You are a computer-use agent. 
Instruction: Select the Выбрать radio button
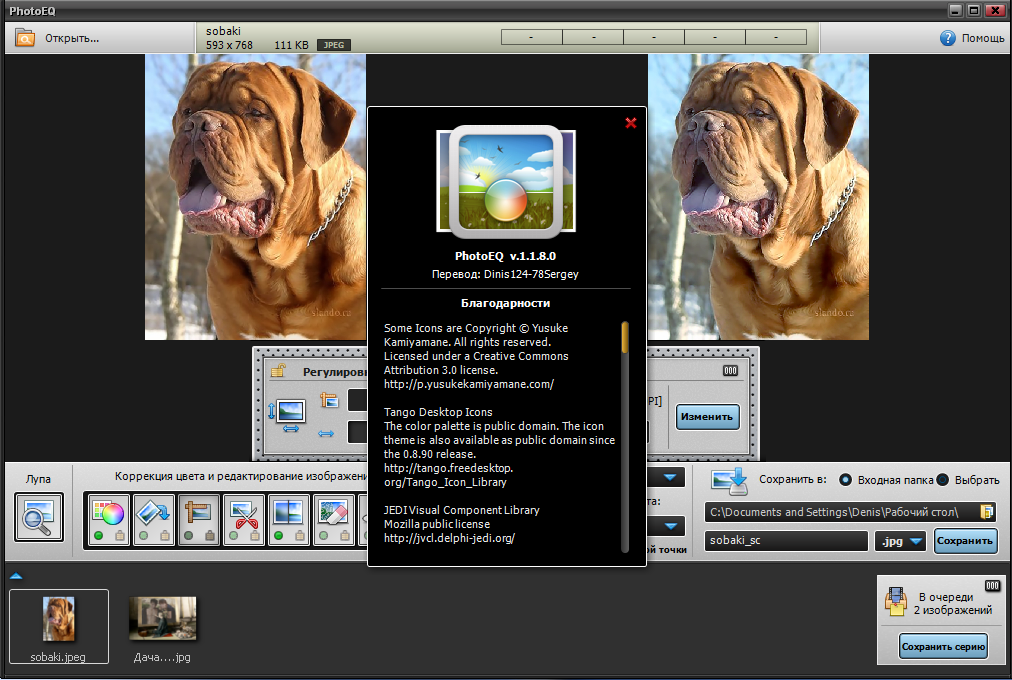(x=942, y=480)
